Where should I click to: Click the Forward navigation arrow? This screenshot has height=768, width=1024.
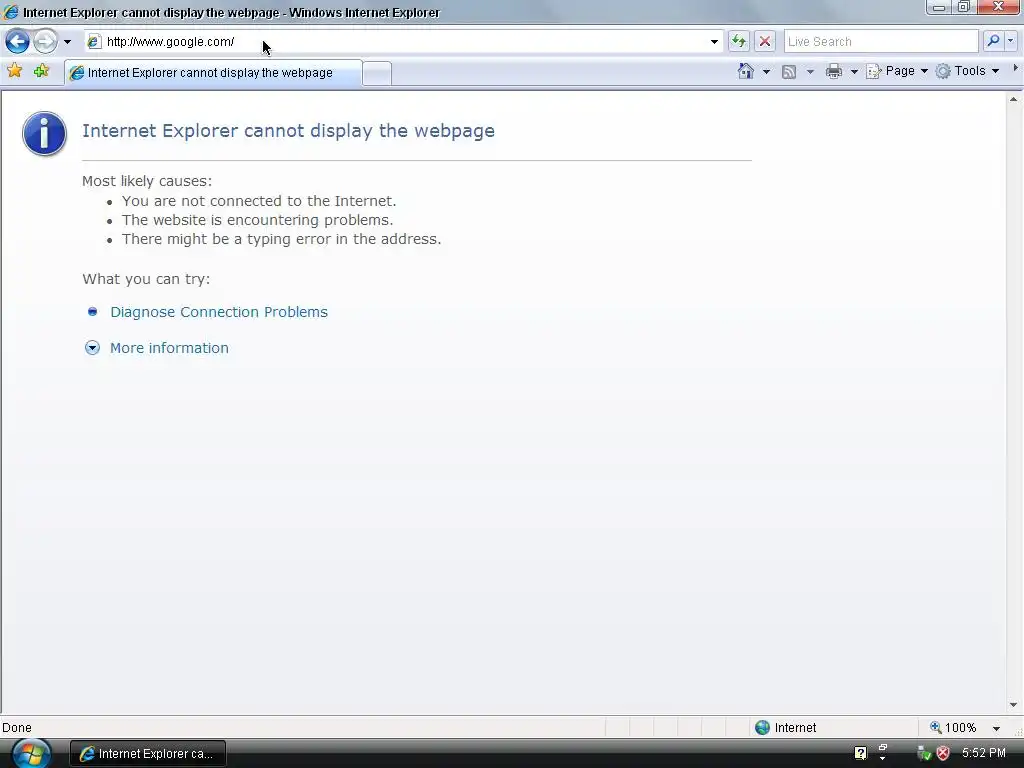(x=45, y=42)
